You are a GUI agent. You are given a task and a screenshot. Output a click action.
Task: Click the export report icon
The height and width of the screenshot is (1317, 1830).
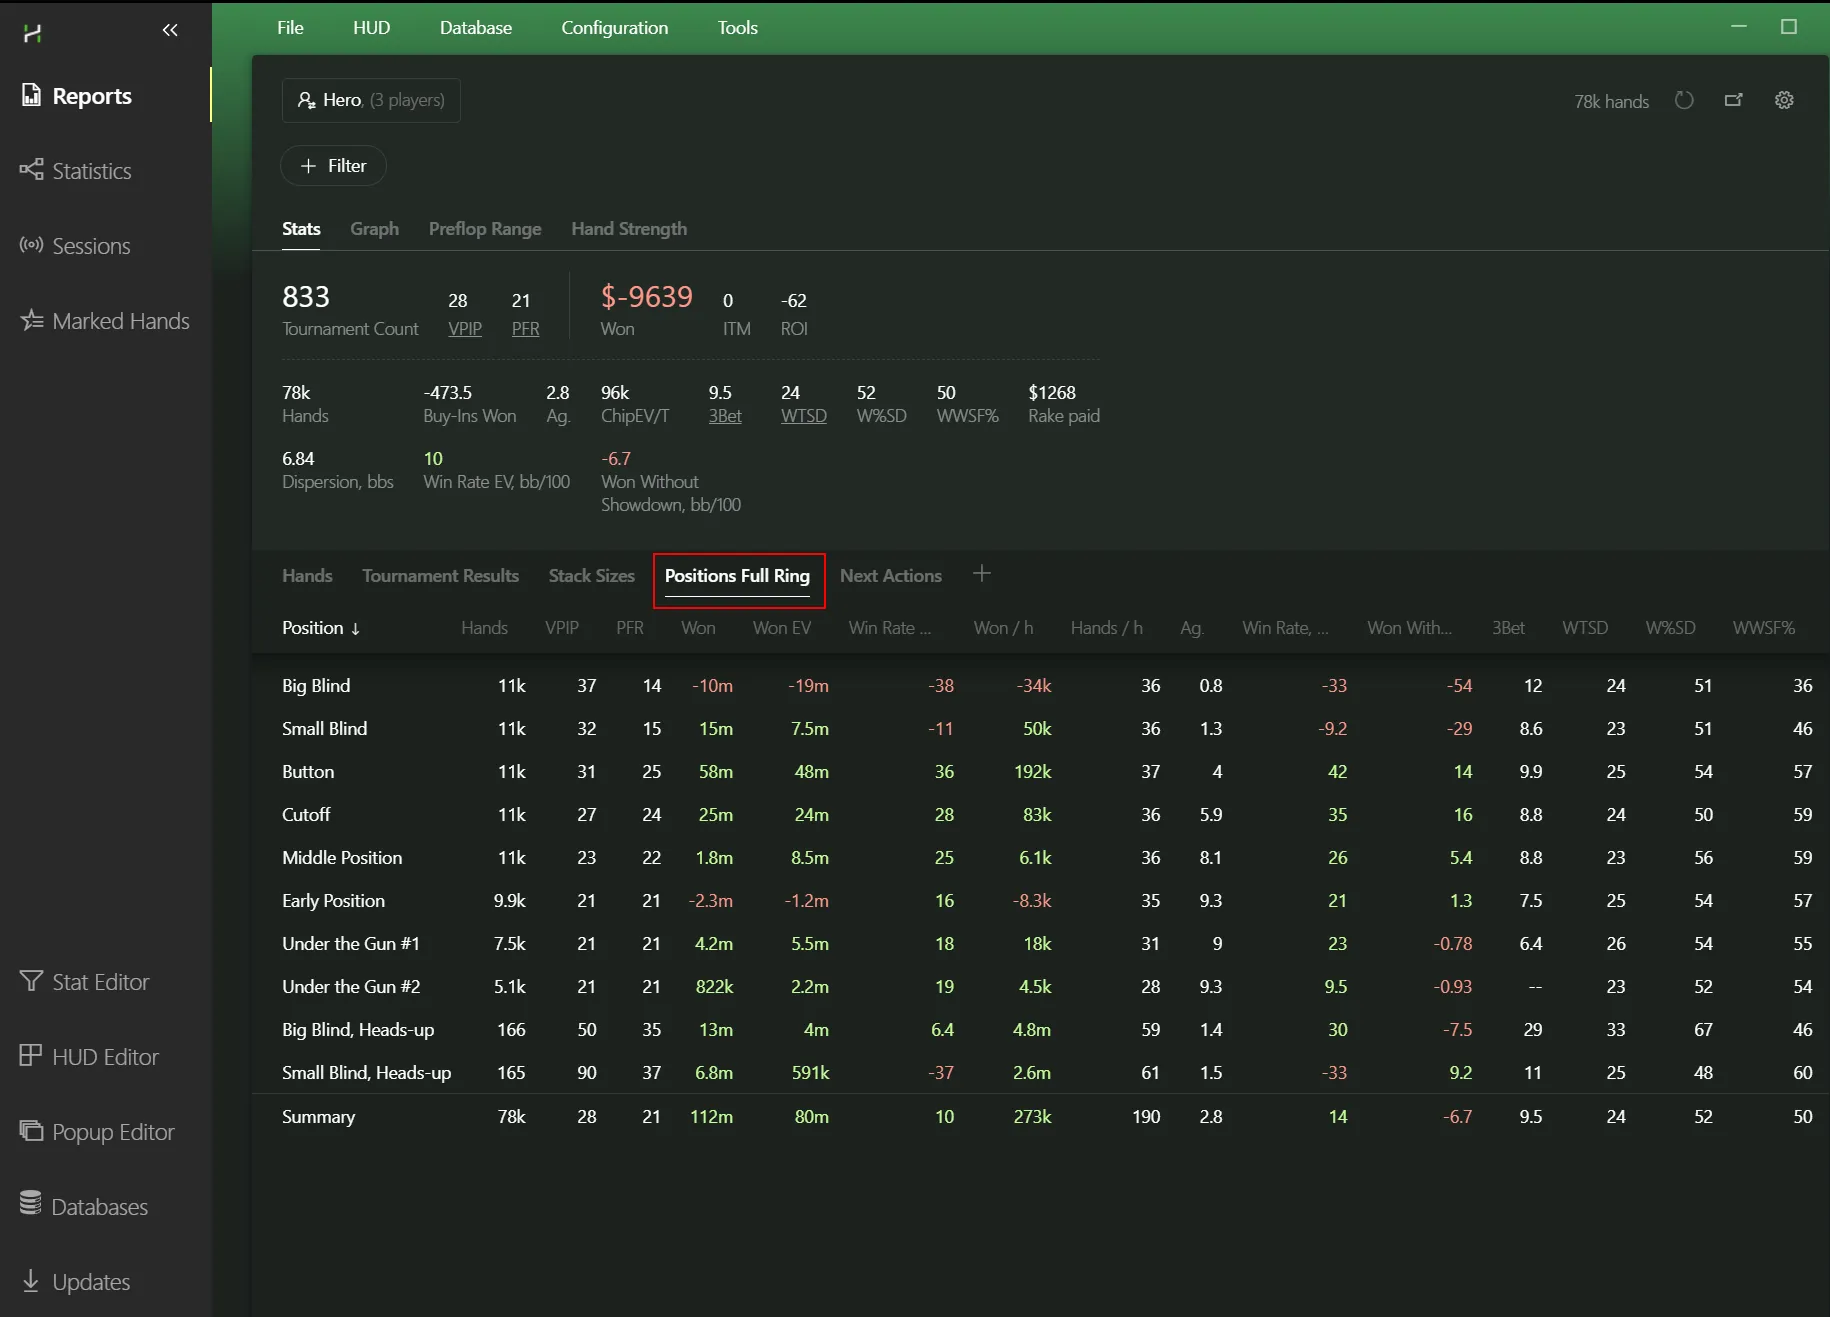1734,100
